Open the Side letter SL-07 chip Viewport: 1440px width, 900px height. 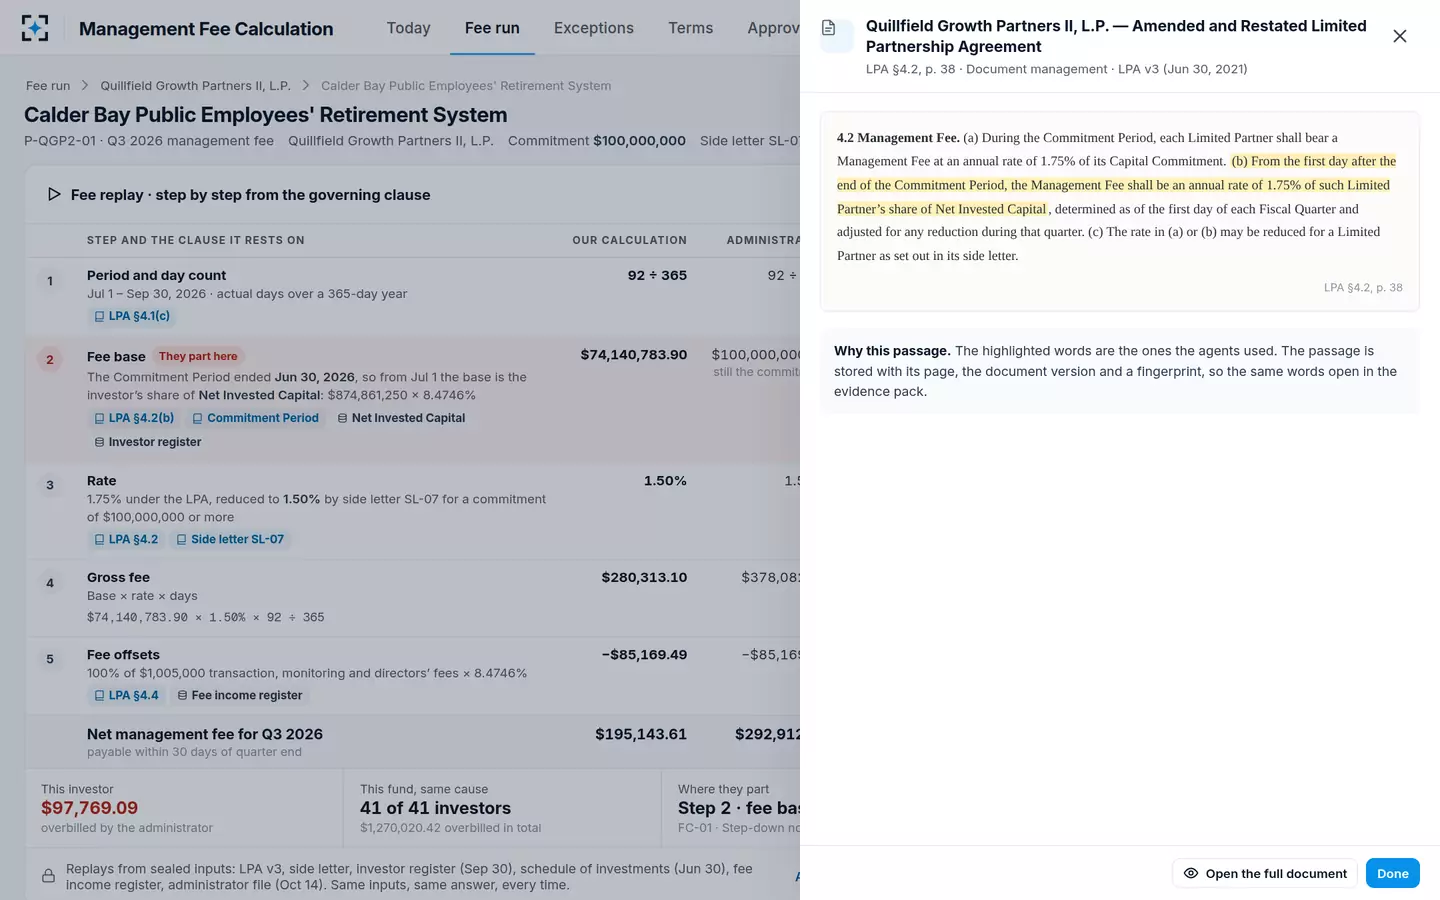click(x=230, y=539)
